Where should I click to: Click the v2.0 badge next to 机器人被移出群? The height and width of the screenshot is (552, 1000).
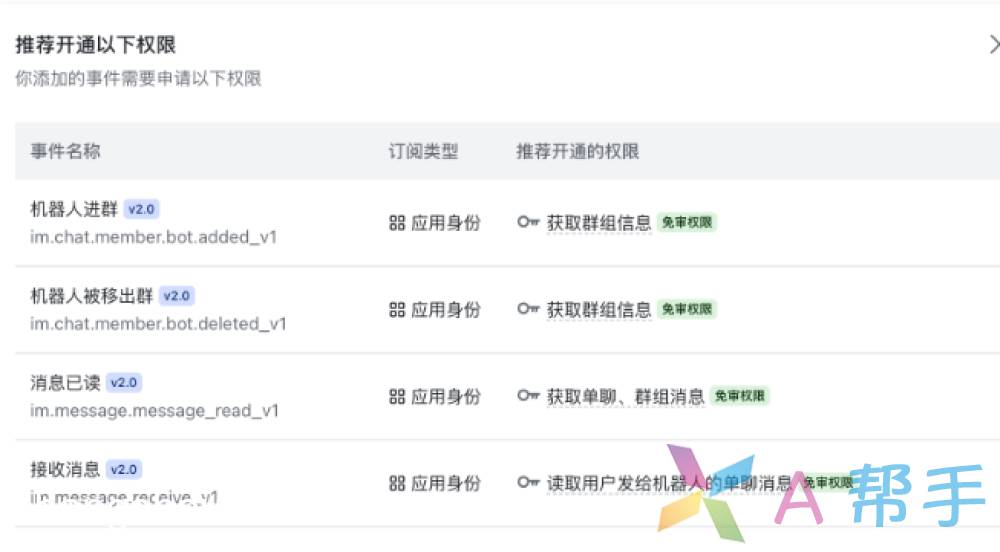tap(176, 296)
